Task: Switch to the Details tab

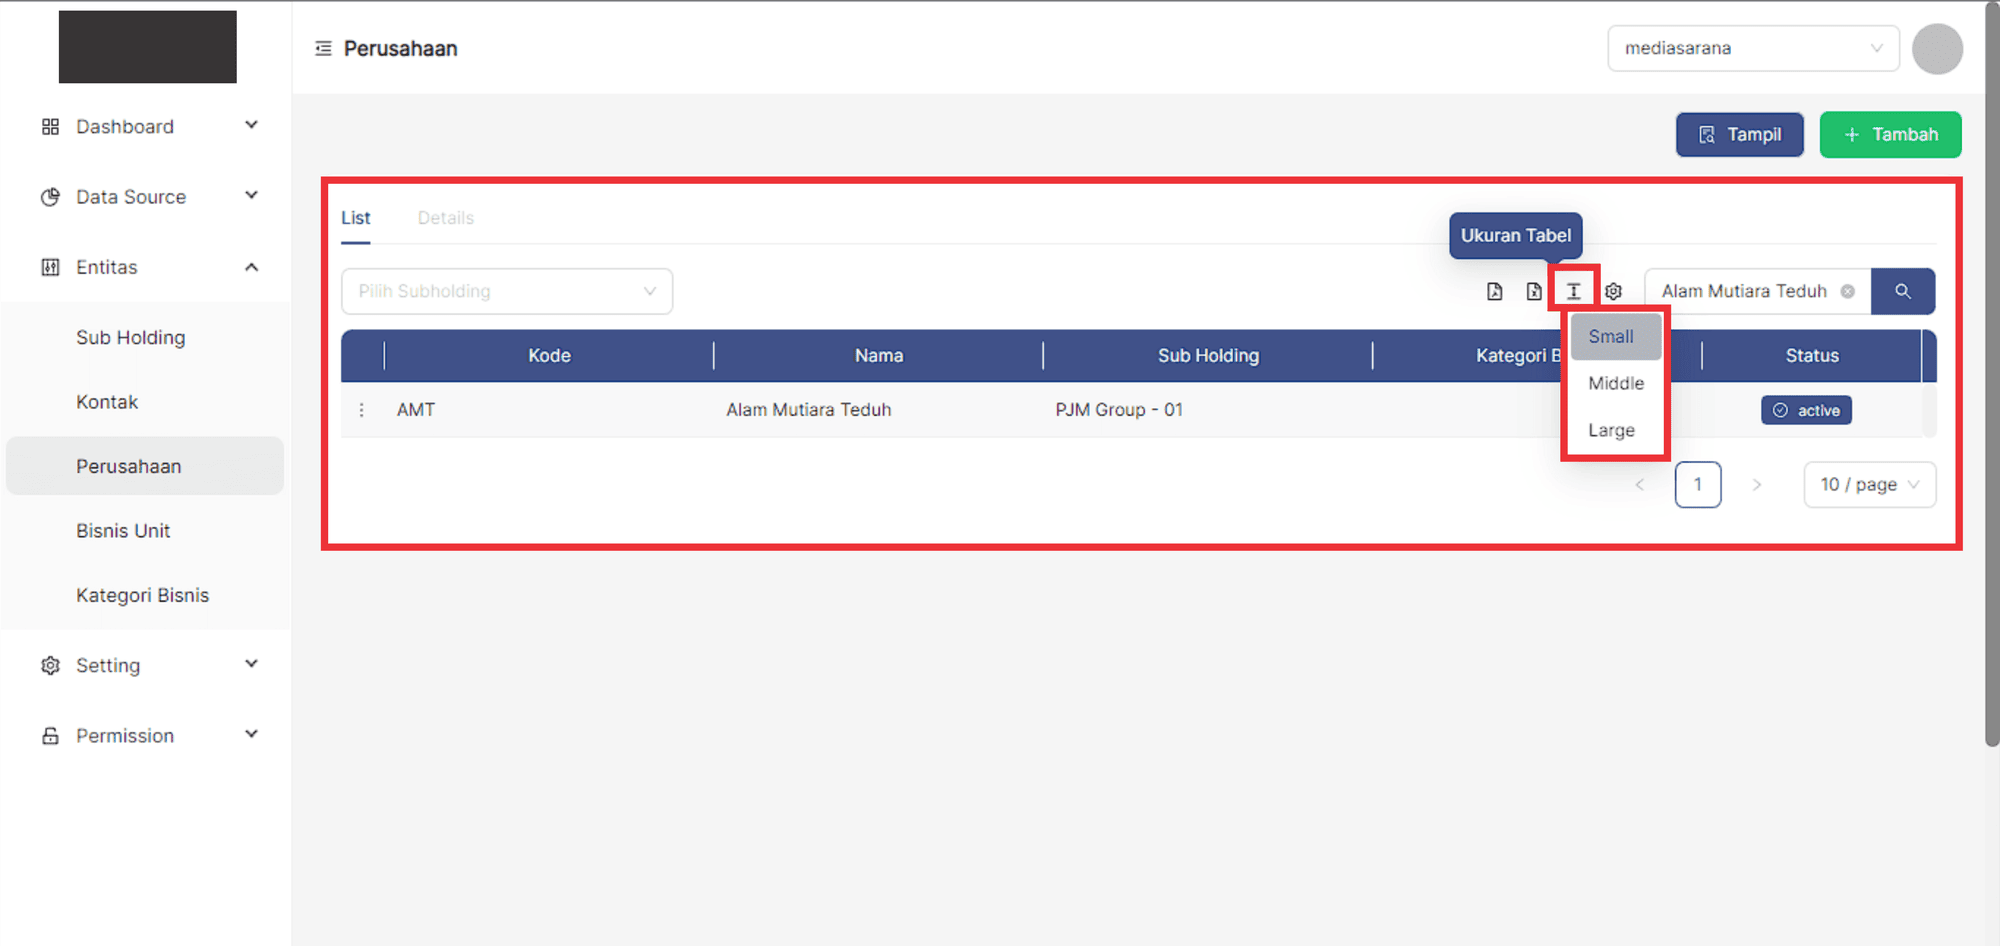Action: (445, 218)
